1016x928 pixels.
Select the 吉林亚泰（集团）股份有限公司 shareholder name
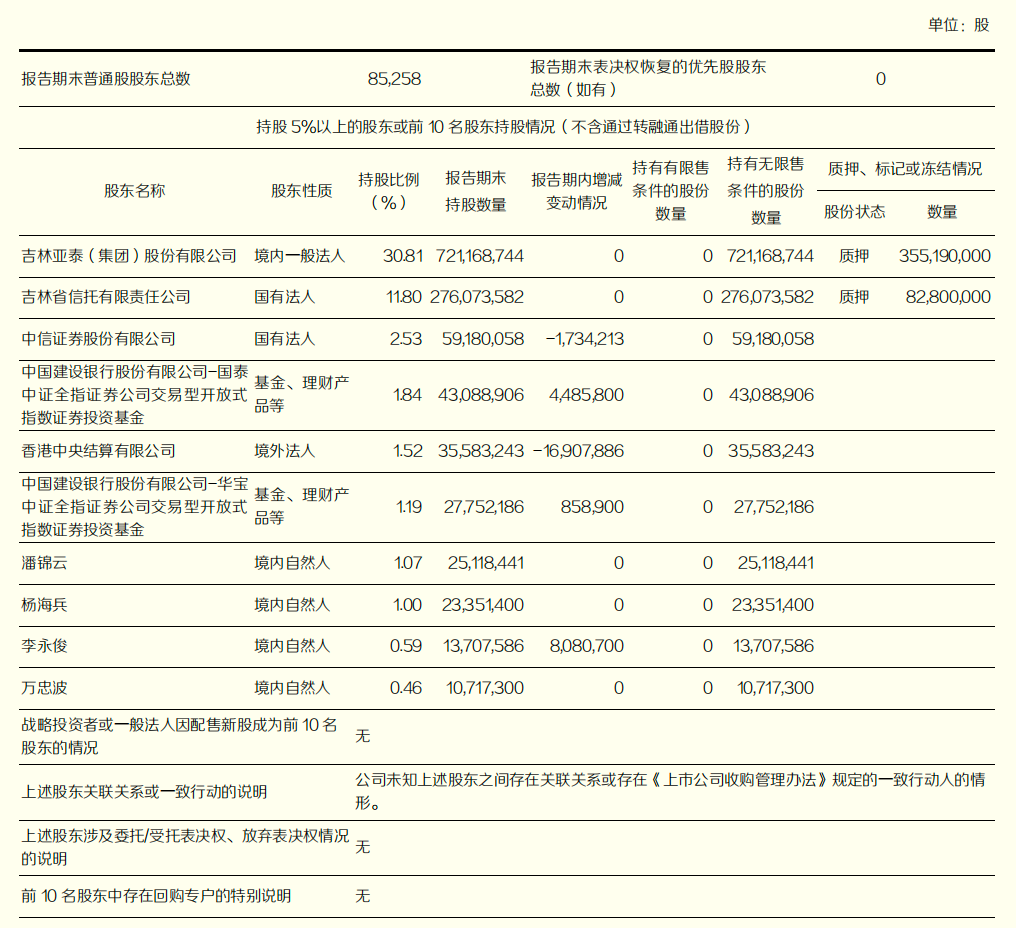point(129,256)
